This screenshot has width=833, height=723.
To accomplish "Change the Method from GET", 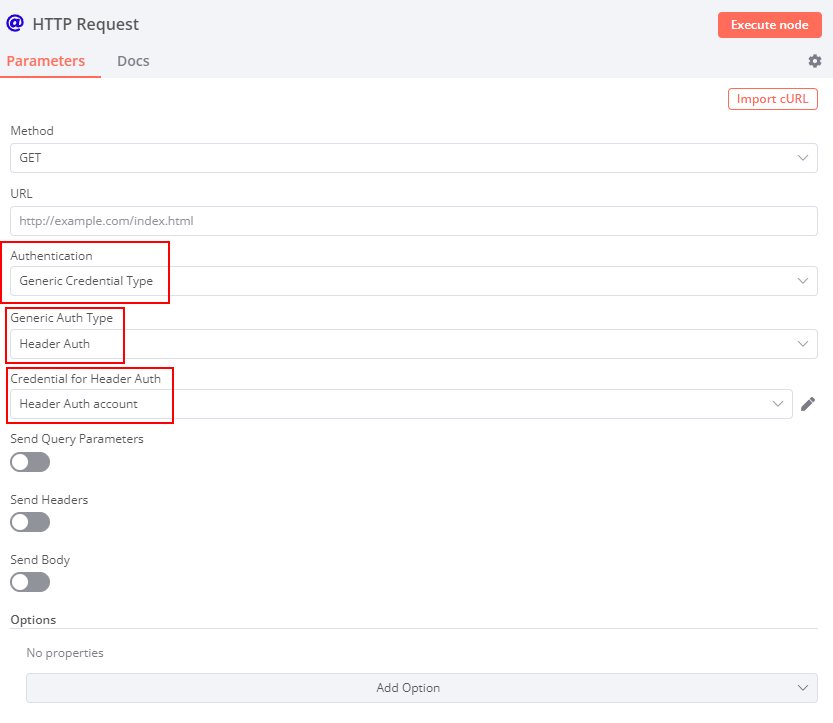I will tap(413, 158).
